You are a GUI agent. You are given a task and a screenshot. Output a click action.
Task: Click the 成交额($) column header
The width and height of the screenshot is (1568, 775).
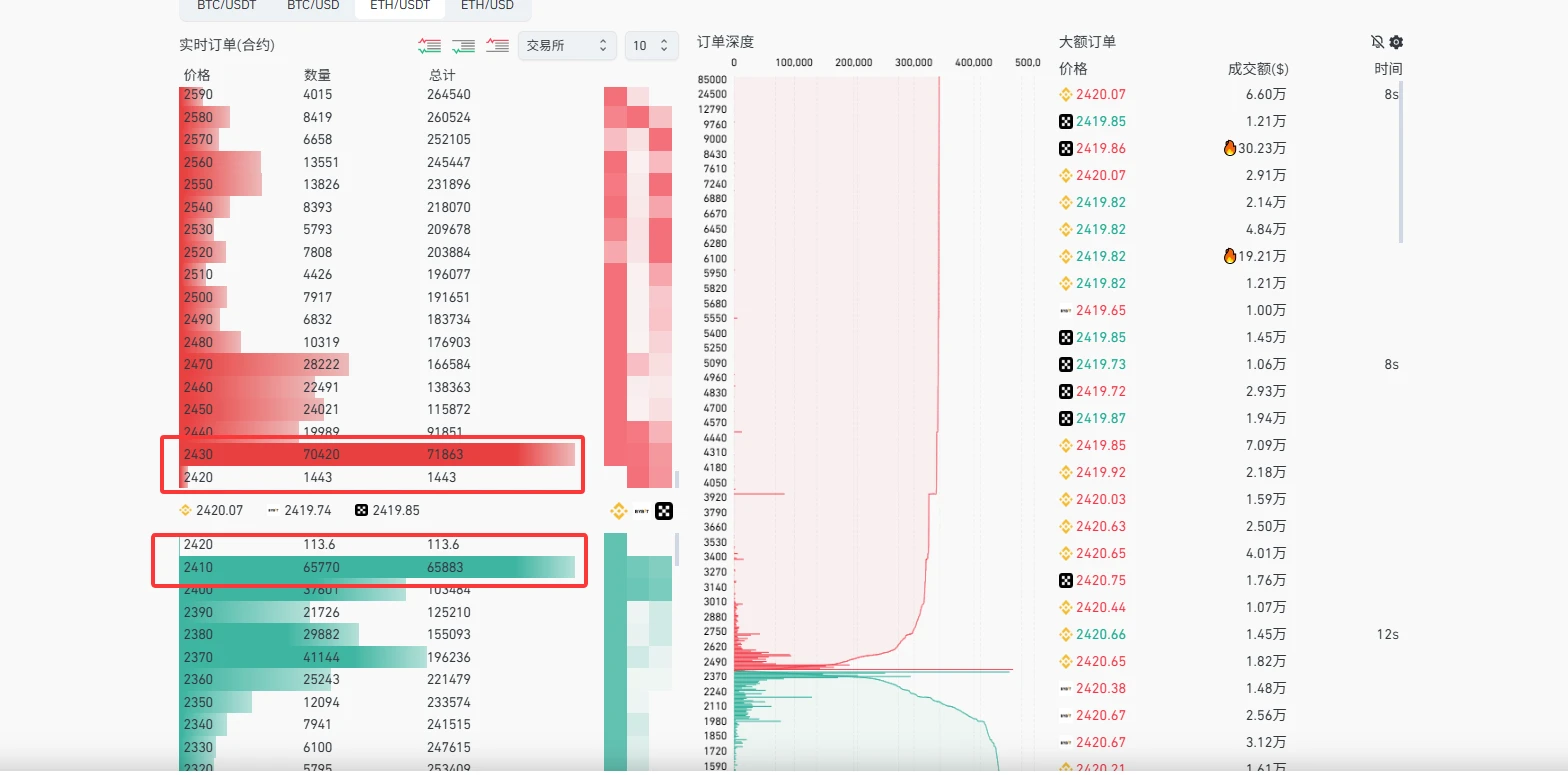[1258, 69]
